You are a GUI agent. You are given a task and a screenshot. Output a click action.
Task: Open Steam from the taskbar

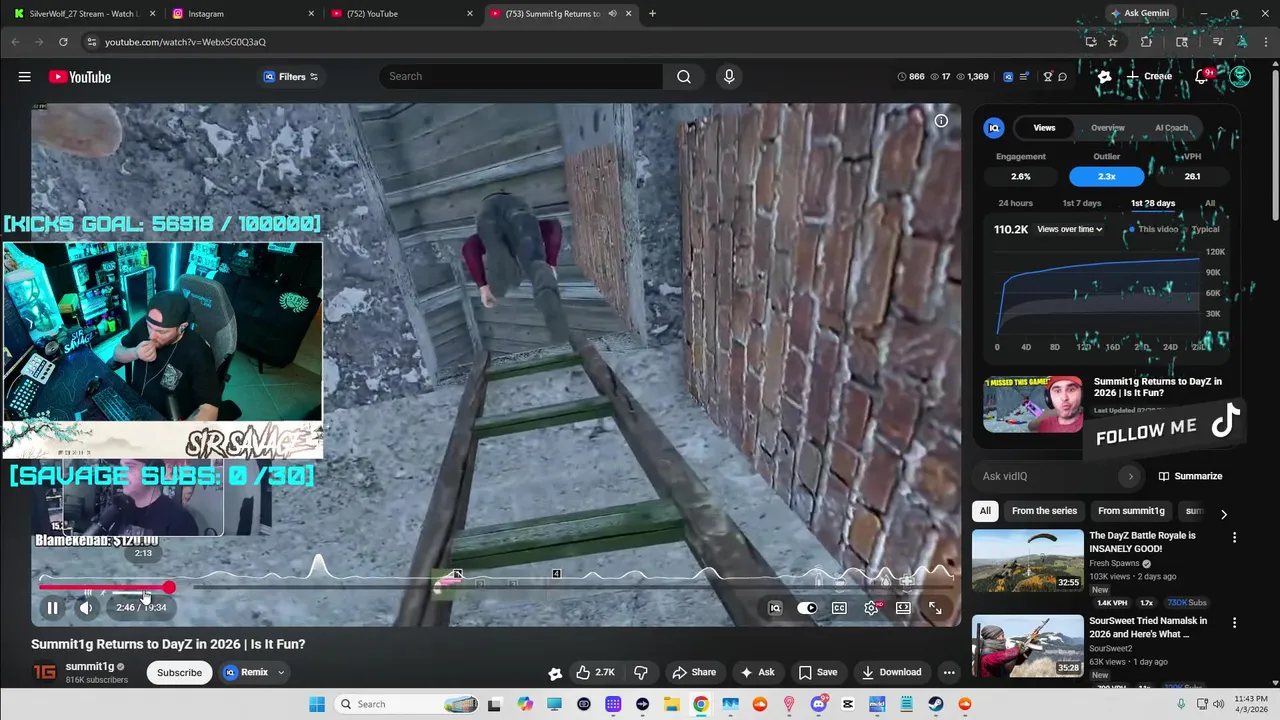pyautogui.click(x=936, y=704)
